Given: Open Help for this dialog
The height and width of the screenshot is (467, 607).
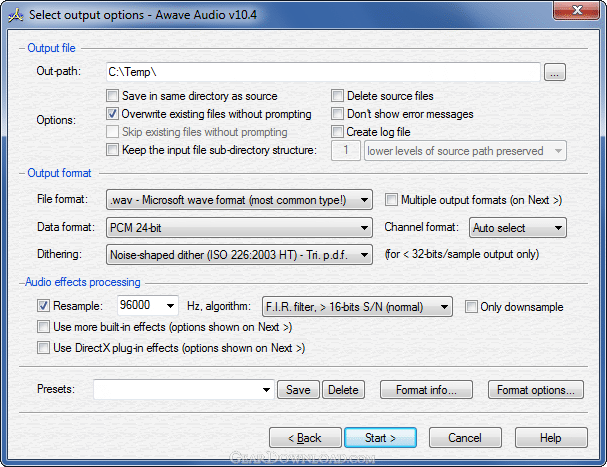Looking at the screenshot, I should (x=551, y=438).
